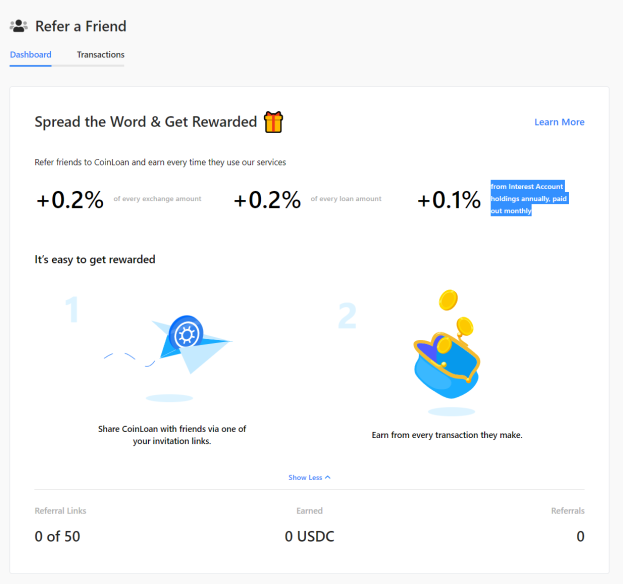Image resolution: width=623 pixels, height=584 pixels.
Task: Click the Spread the Word & Get Rewarded heading
Action: tap(146, 122)
